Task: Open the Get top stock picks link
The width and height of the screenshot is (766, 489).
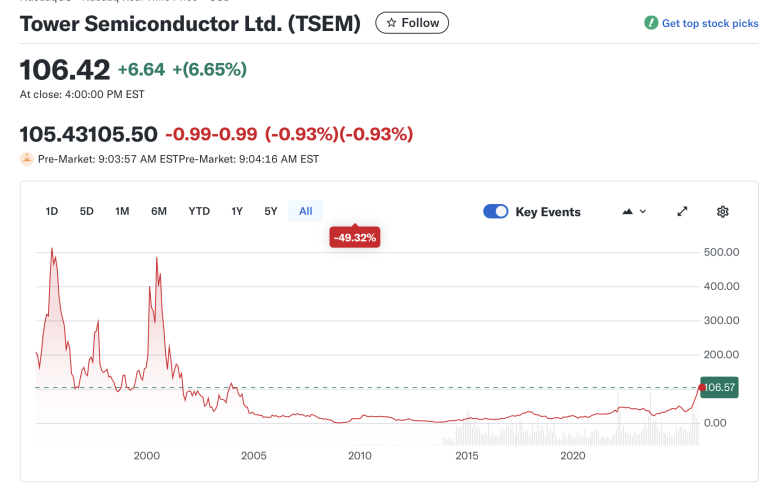Action: [710, 23]
